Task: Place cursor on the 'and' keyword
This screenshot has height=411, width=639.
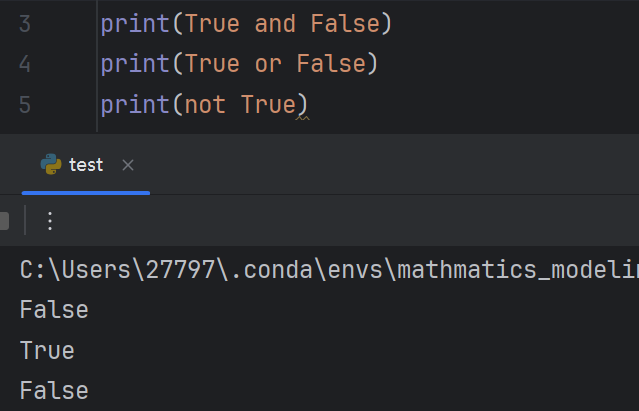Action: (275, 24)
